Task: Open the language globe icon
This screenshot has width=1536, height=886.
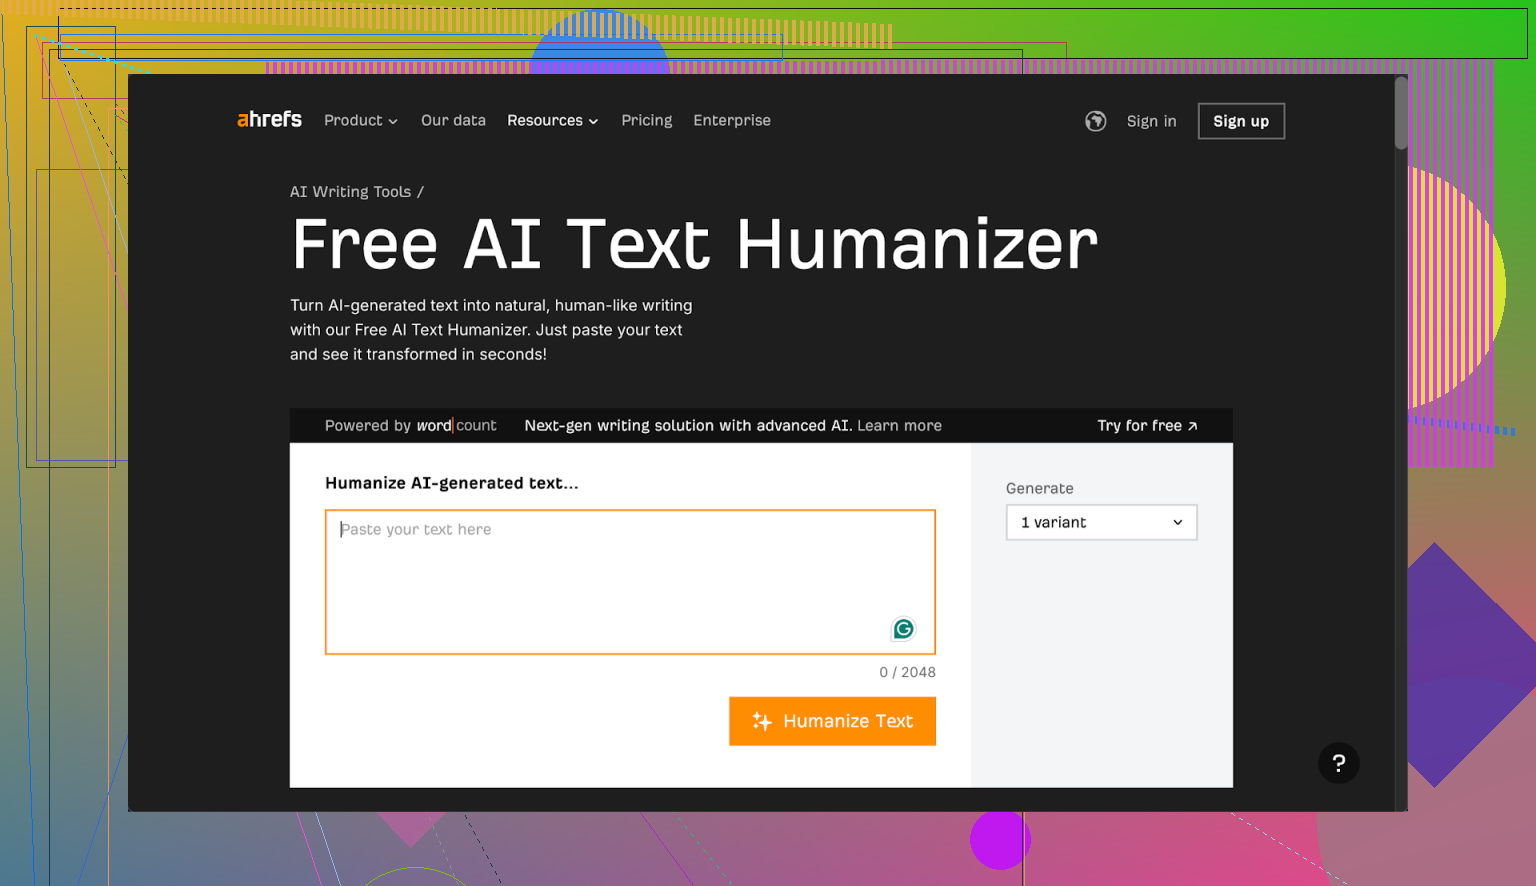Action: [x=1096, y=121]
